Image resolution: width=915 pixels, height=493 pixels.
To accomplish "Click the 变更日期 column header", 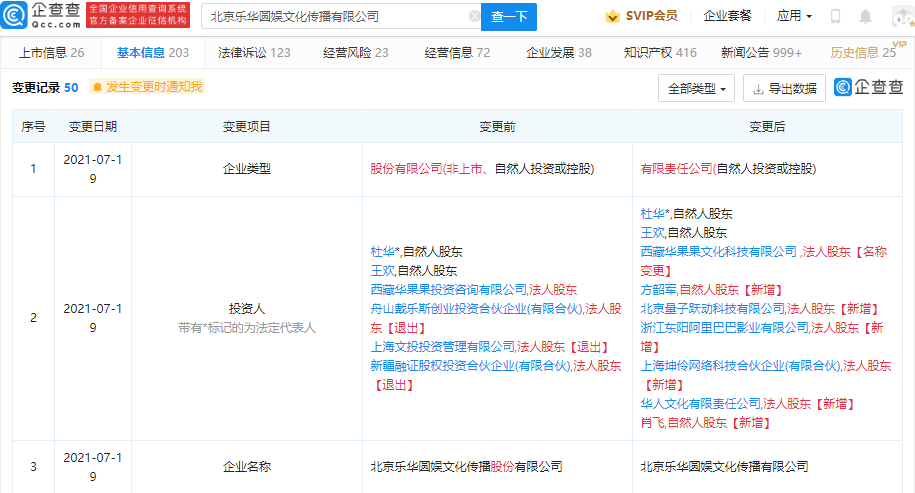I will tap(93, 127).
